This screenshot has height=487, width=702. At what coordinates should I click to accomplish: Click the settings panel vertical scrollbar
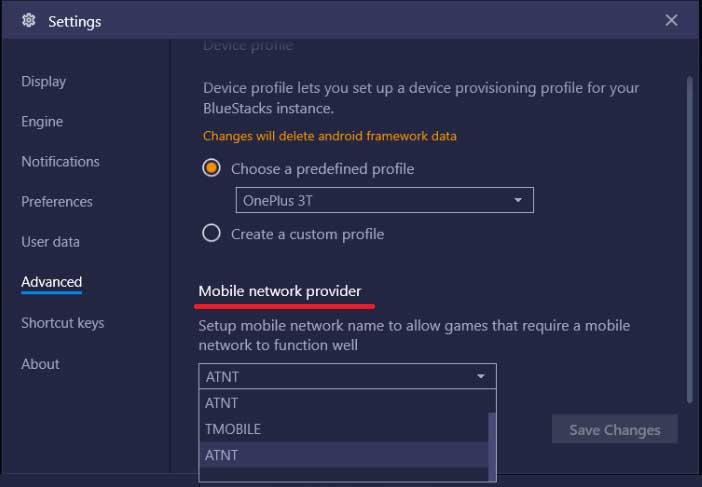(x=689, y=230)
